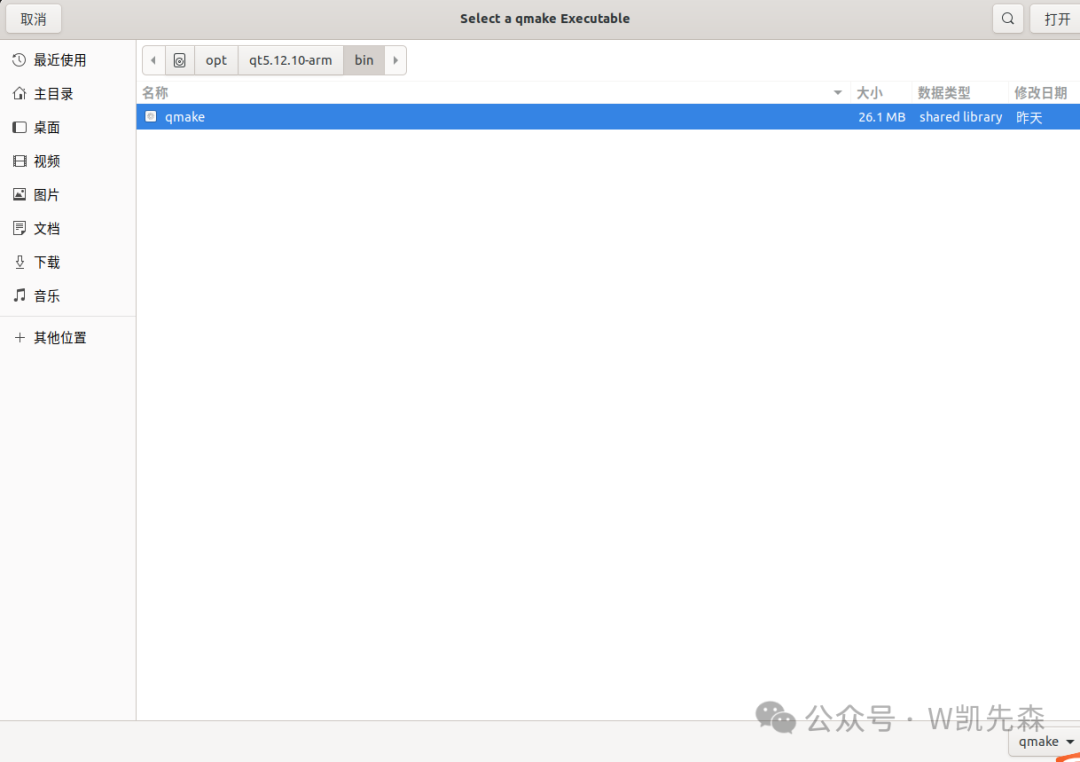Expand the qmake file filter dropdown
The height and width of the screenshot is (762, 1080).
point(1046,742)
